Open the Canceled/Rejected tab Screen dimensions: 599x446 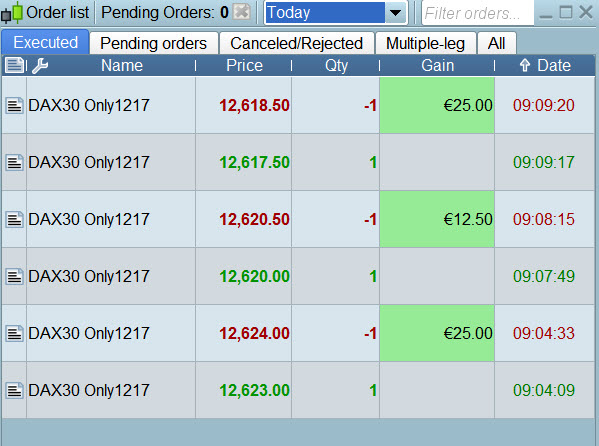(296, 43)
